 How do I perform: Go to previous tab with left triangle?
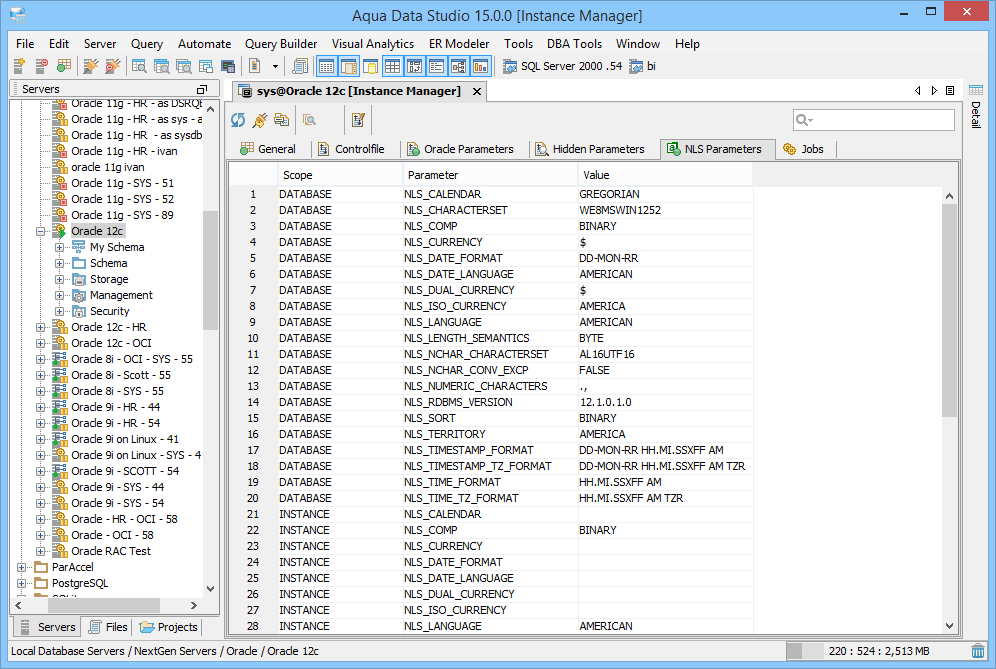917,91
